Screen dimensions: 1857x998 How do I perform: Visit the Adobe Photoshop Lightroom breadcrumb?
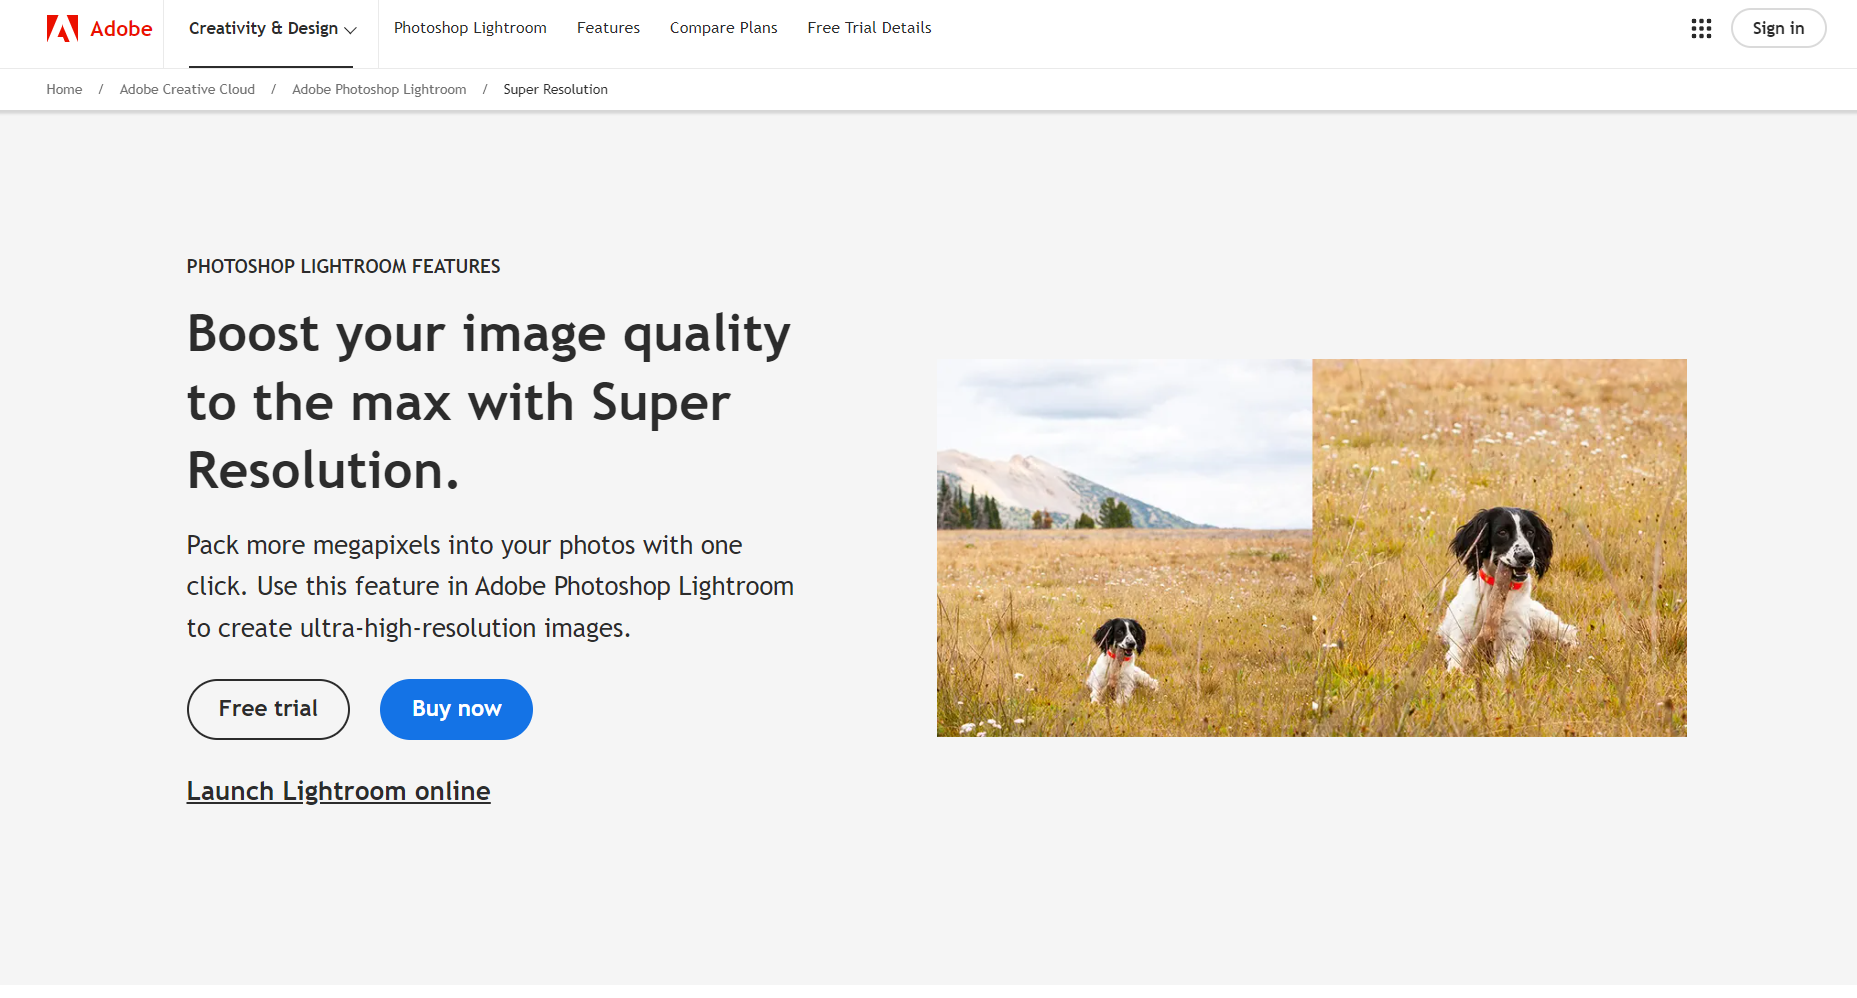pos(378,89)
